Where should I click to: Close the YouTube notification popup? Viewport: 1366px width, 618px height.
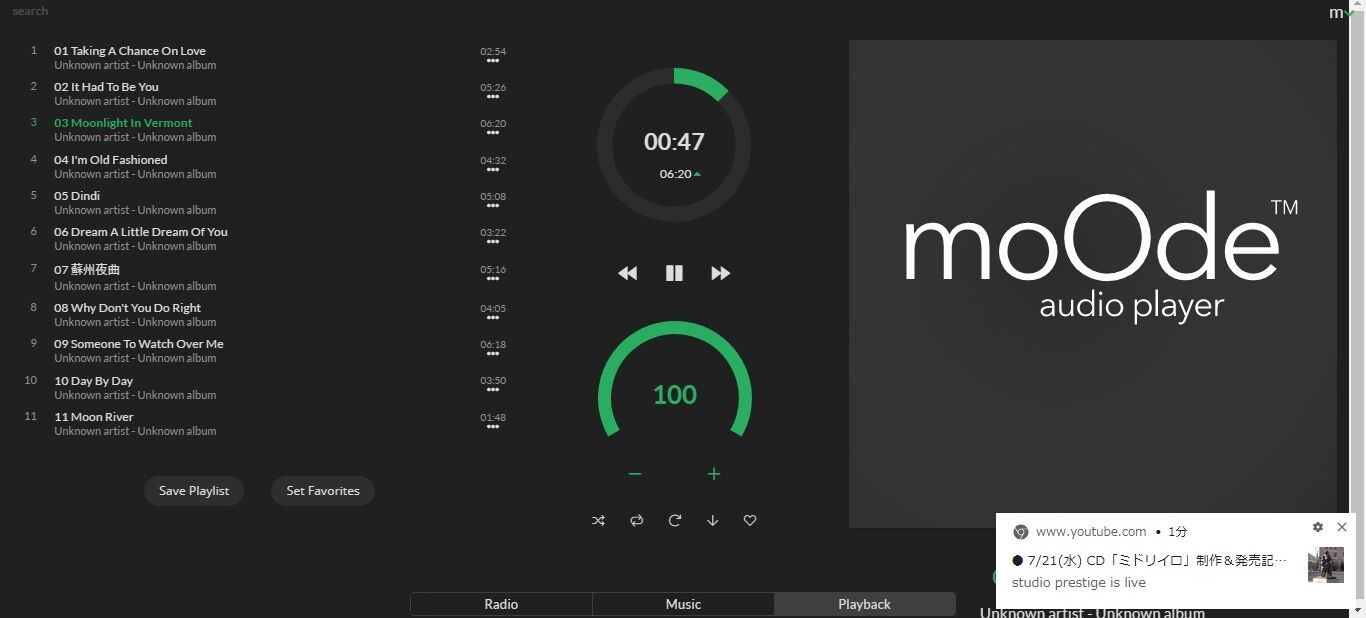(1342, 527)
